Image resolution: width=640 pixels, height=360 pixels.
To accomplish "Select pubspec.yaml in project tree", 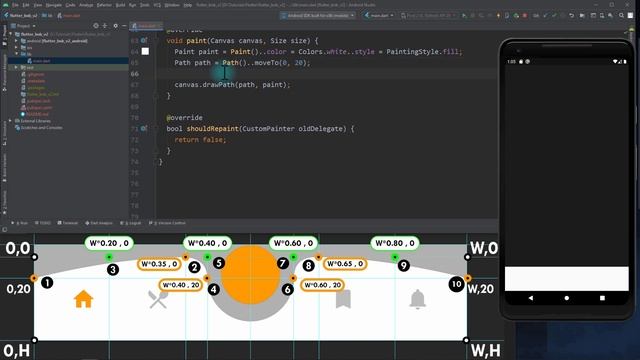I will pyautogui.click(x=37, y=108).
